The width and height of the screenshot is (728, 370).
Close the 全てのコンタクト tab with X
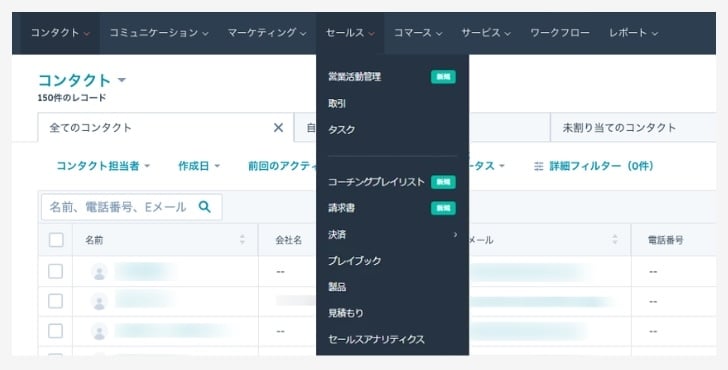point(278,128)
